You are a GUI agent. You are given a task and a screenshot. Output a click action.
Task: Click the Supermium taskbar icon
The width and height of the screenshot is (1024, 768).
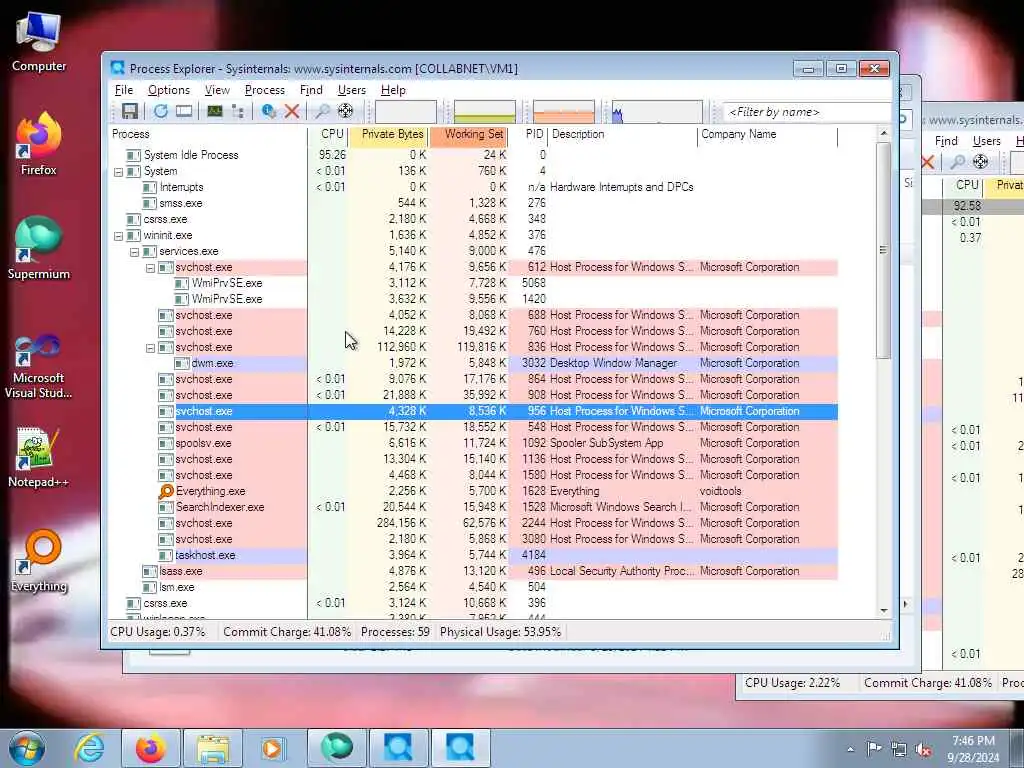(x=337, y=748)
